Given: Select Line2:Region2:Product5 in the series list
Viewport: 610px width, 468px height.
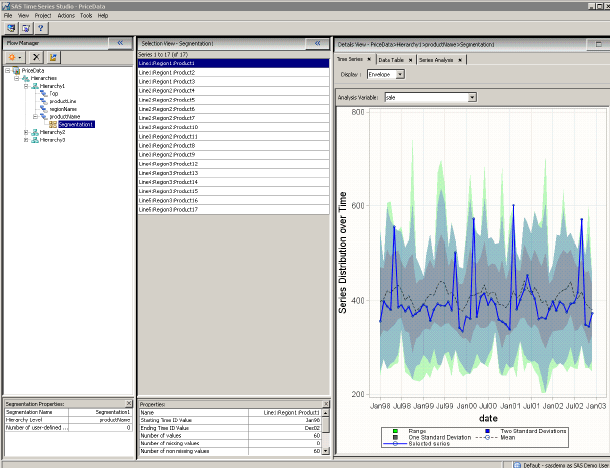Looking at the screenshot, I should pyautogui.click(x=166, y=100).
